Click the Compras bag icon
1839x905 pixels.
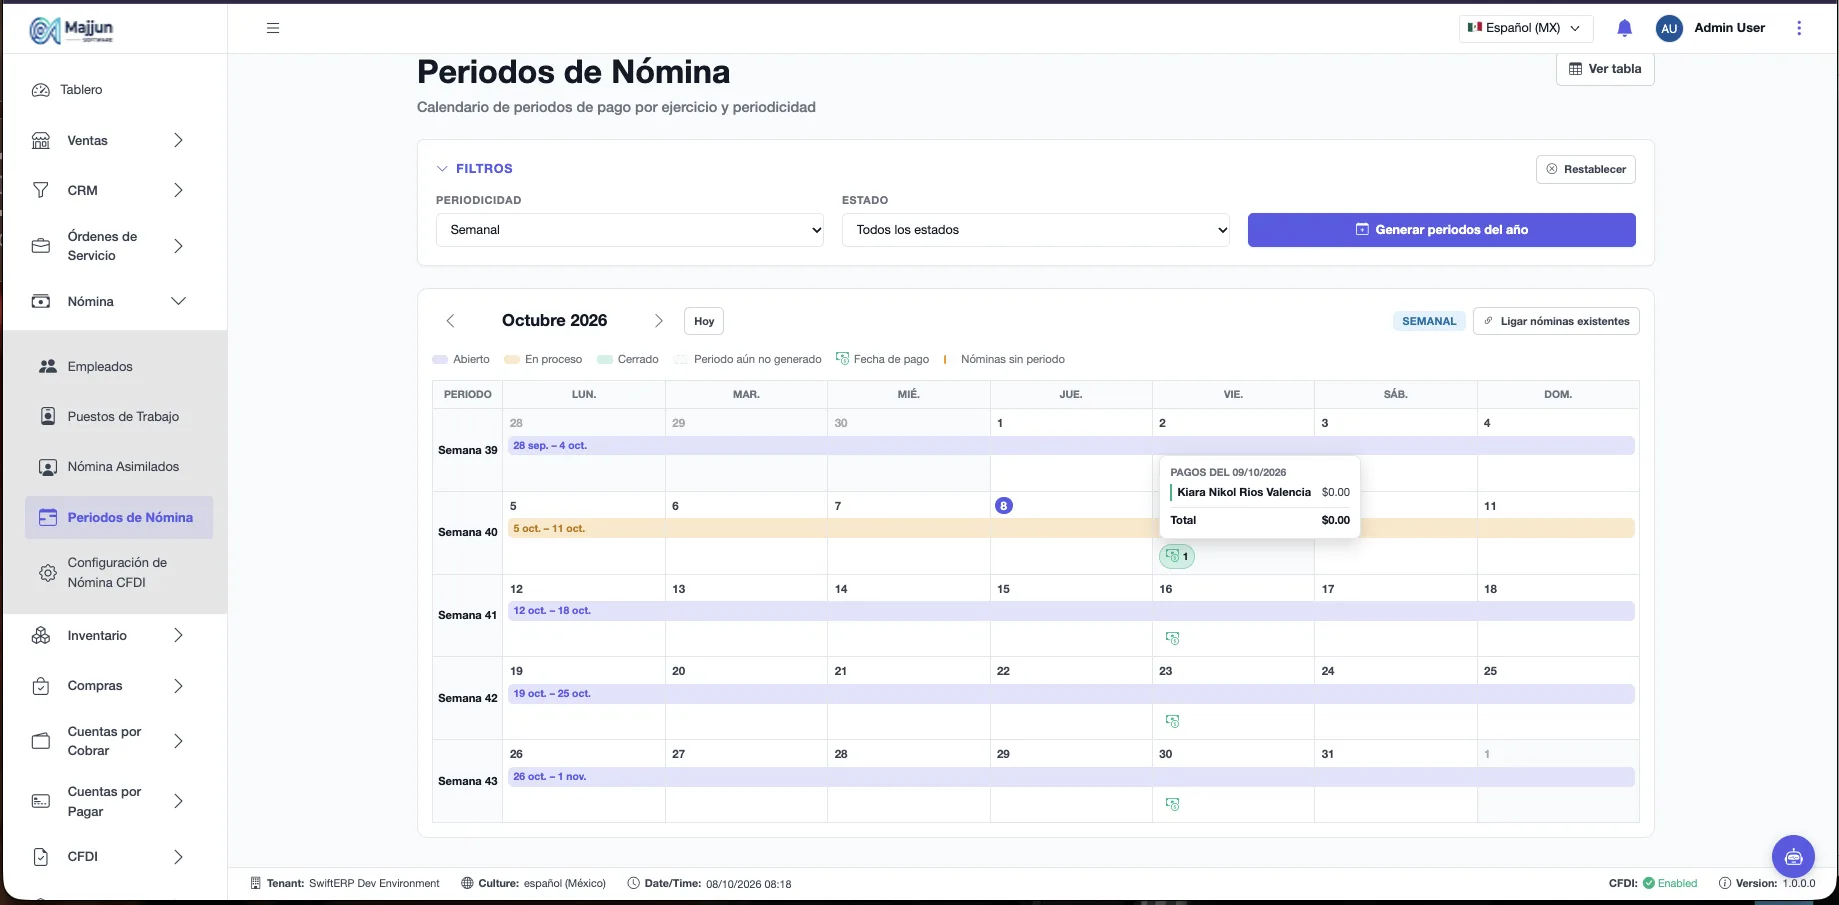pyautogui.click(x=41, y=686)
